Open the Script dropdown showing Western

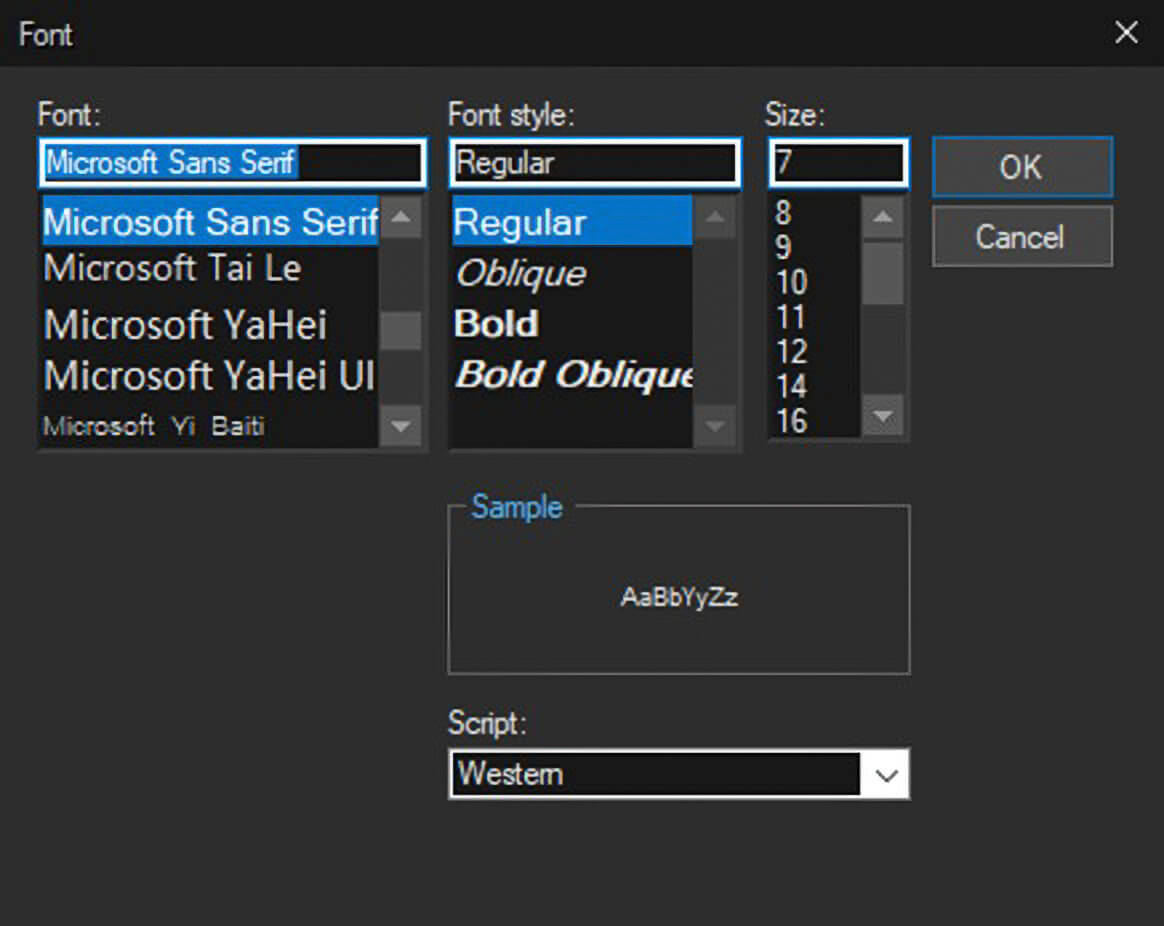coord(679,774)
